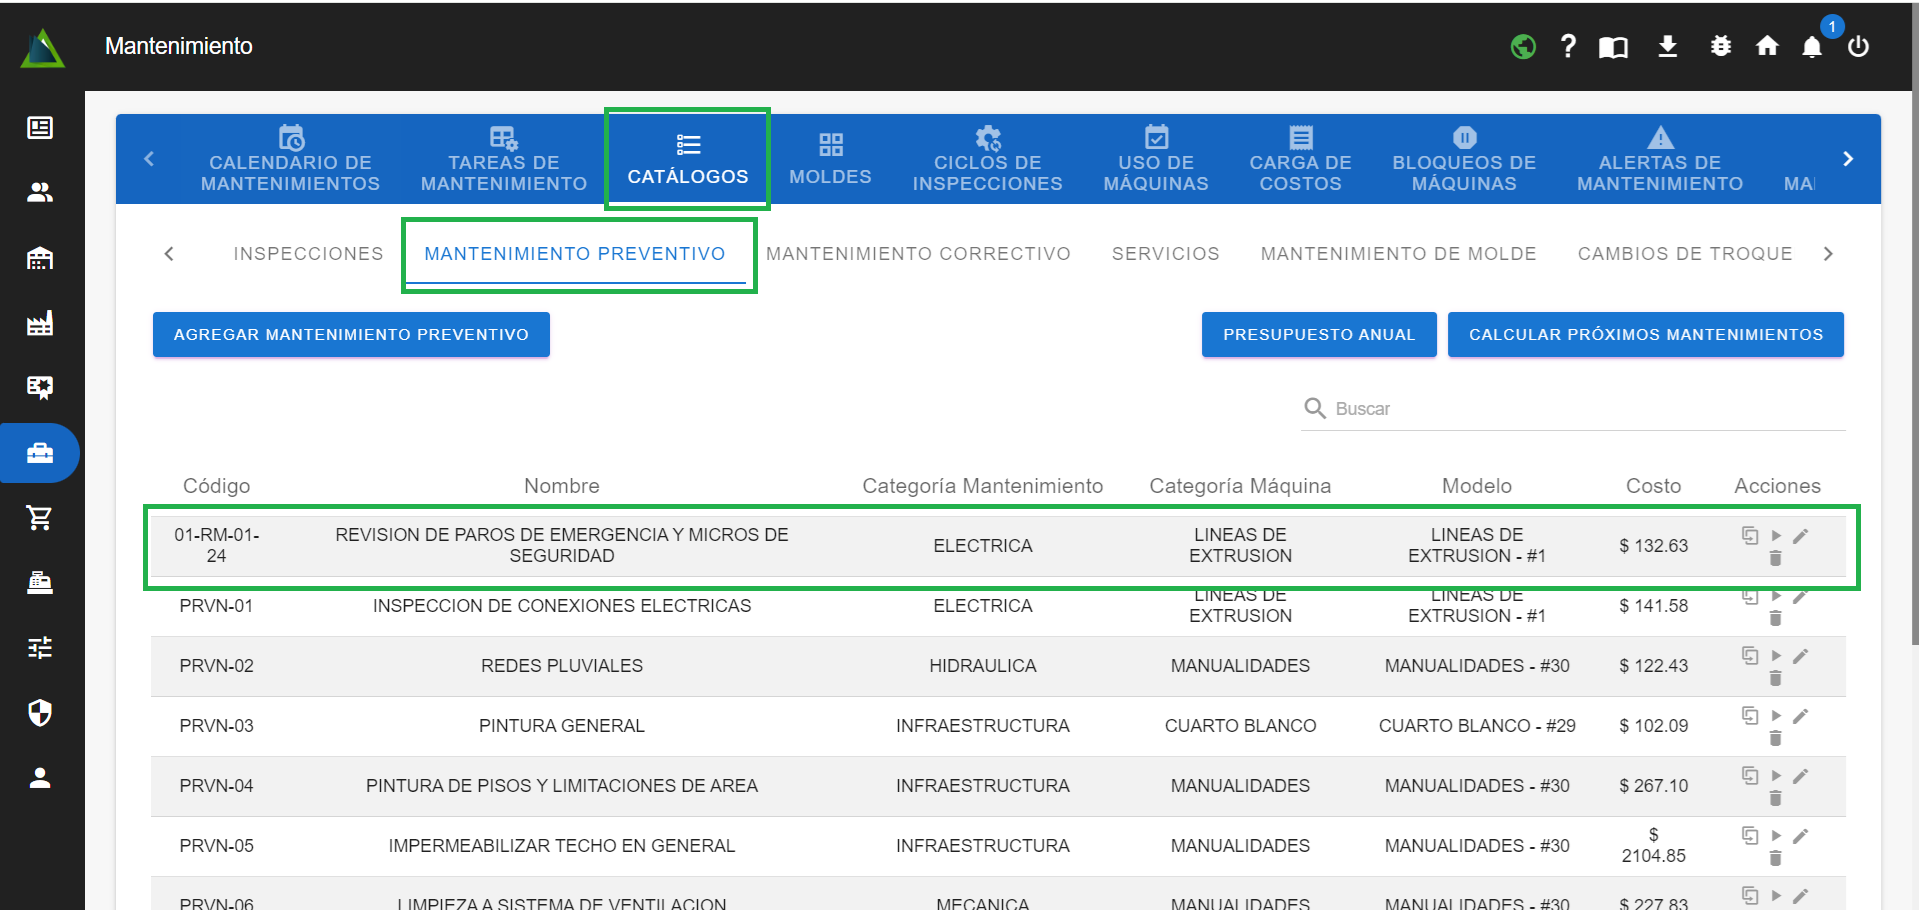
Task: Open the shopping cart sidebar icon
Action: click(x=40, y=518)
